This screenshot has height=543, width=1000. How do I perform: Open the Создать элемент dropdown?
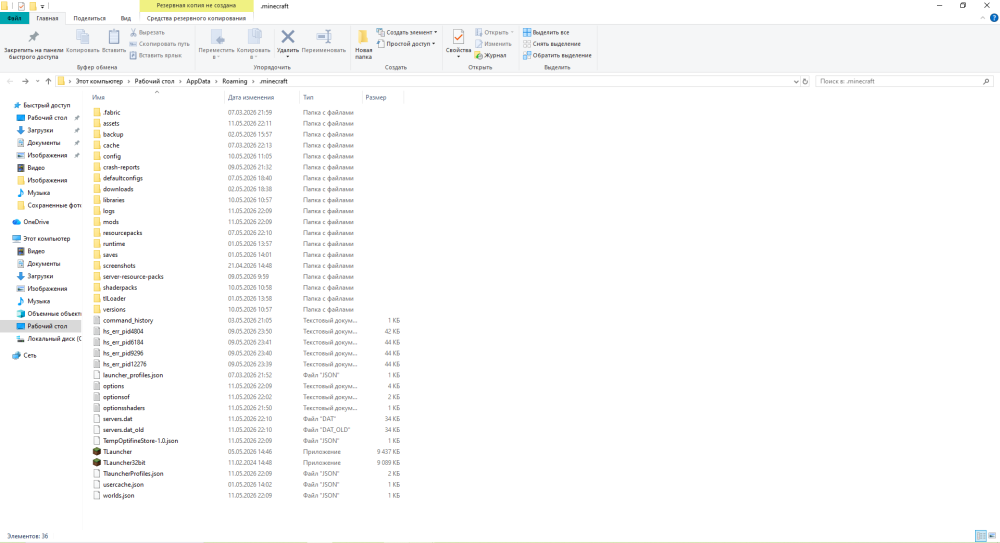[407, 33]
